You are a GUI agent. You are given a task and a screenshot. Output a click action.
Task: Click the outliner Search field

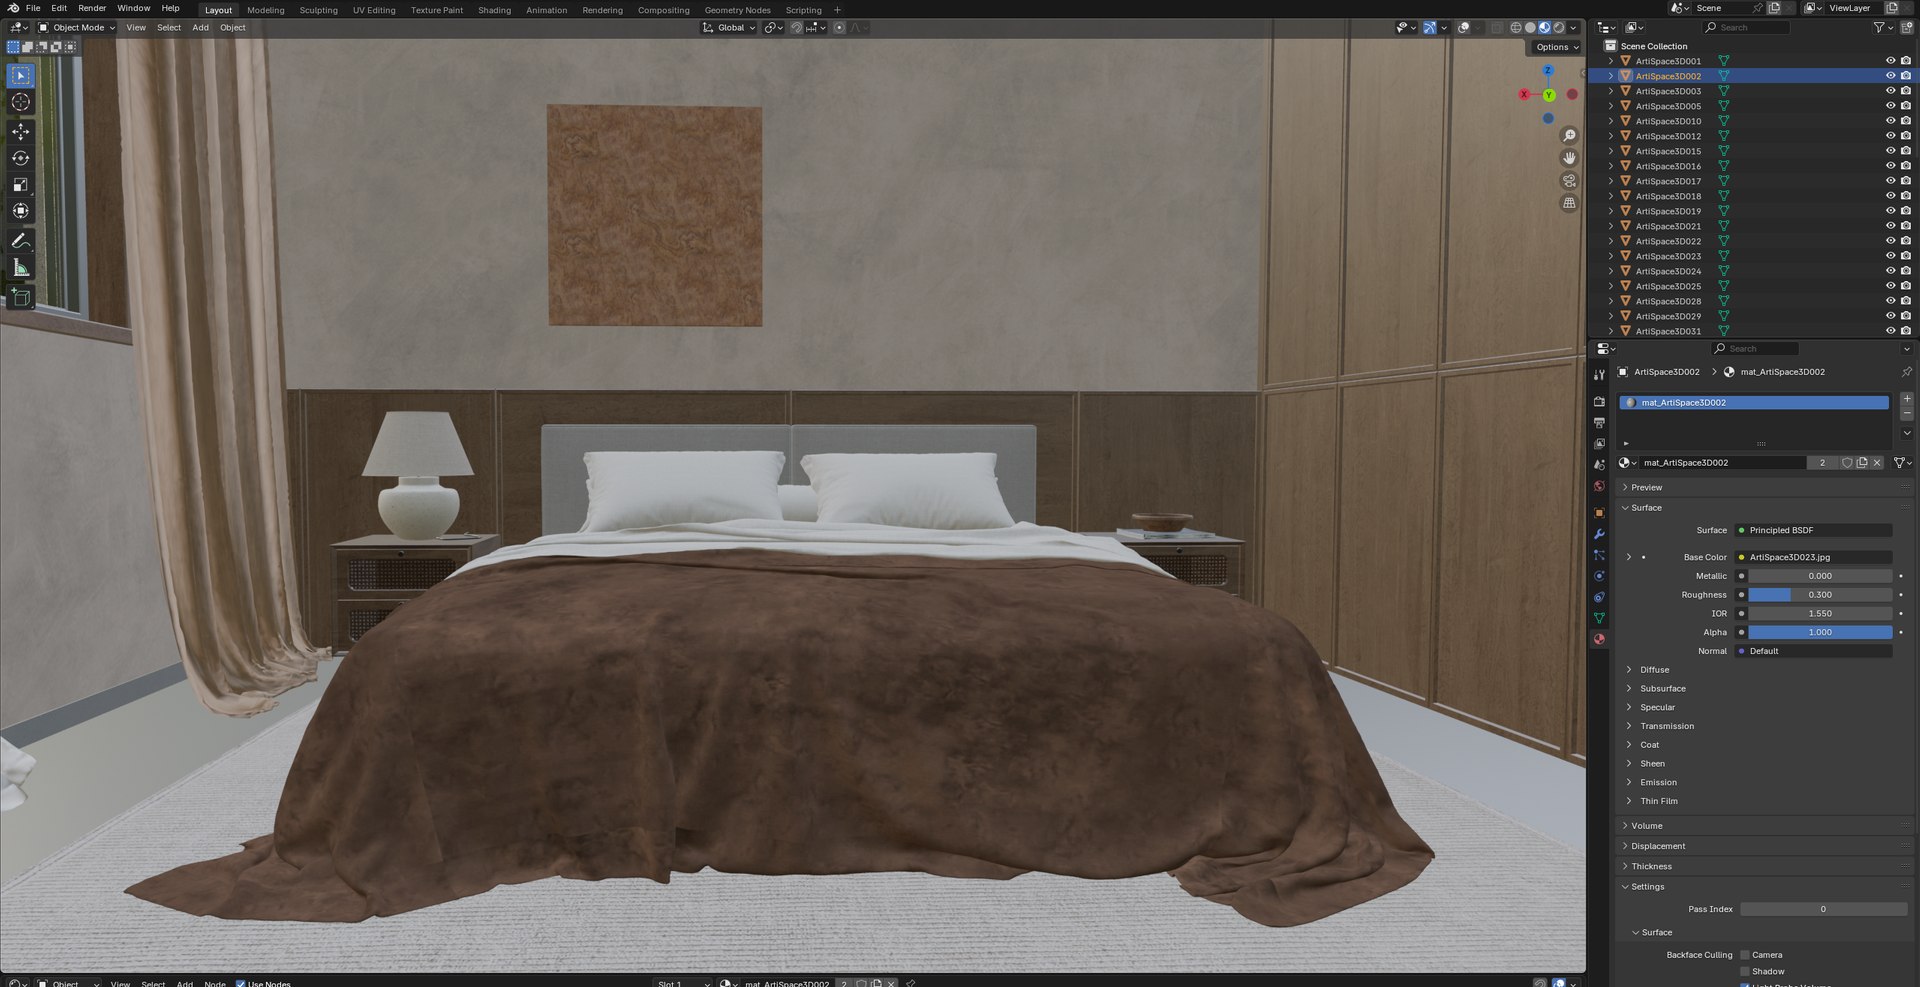click(1746, 28)
